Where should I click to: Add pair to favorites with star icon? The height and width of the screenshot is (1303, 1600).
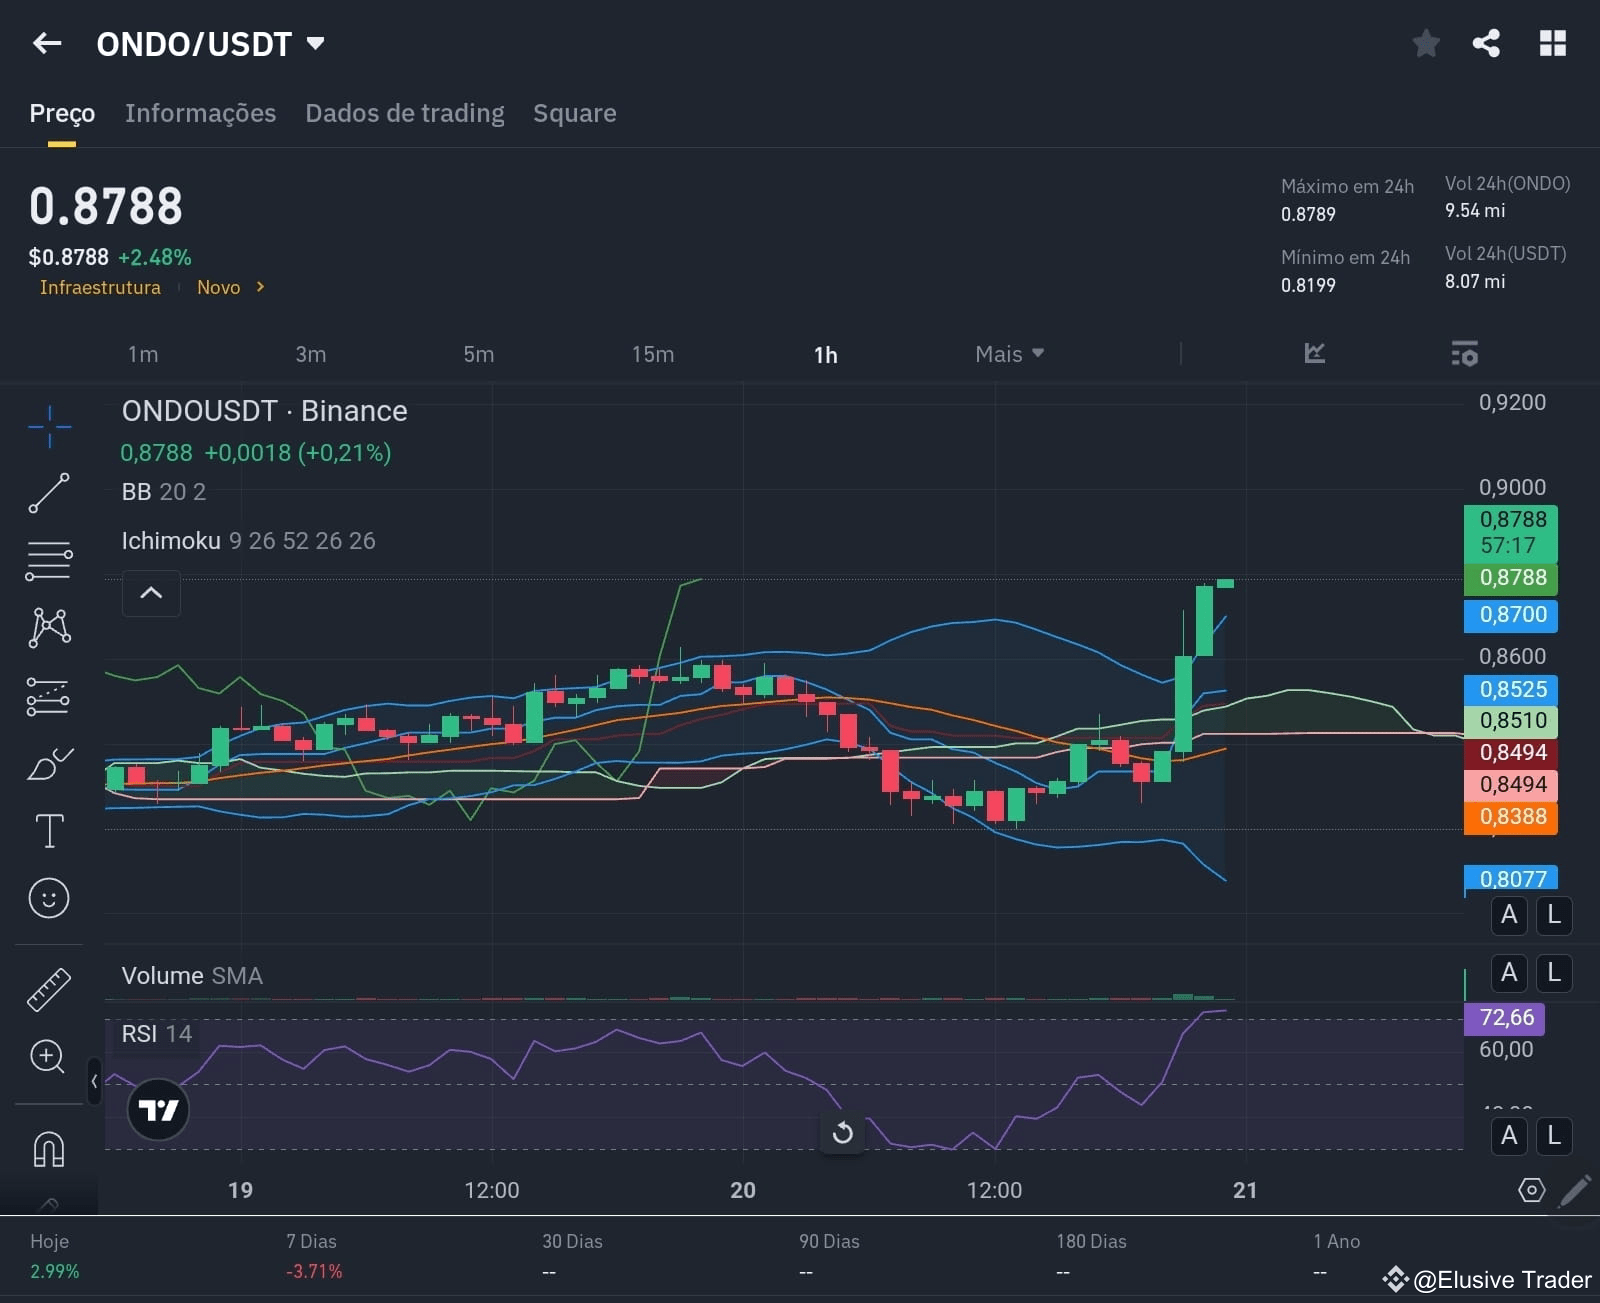click(x=1426, y=43)
